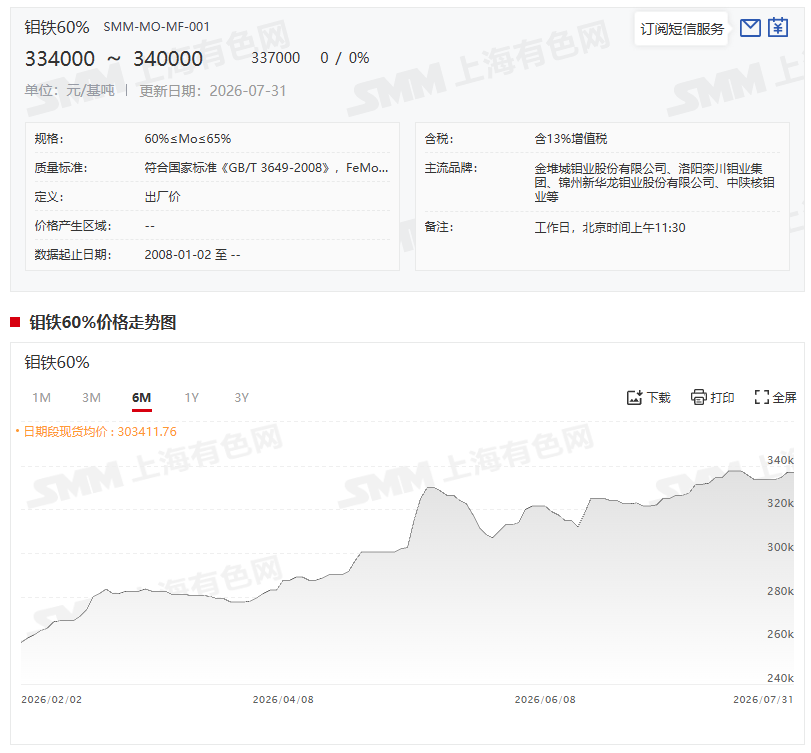Click the email envelope subscription icon

(750, 28)
